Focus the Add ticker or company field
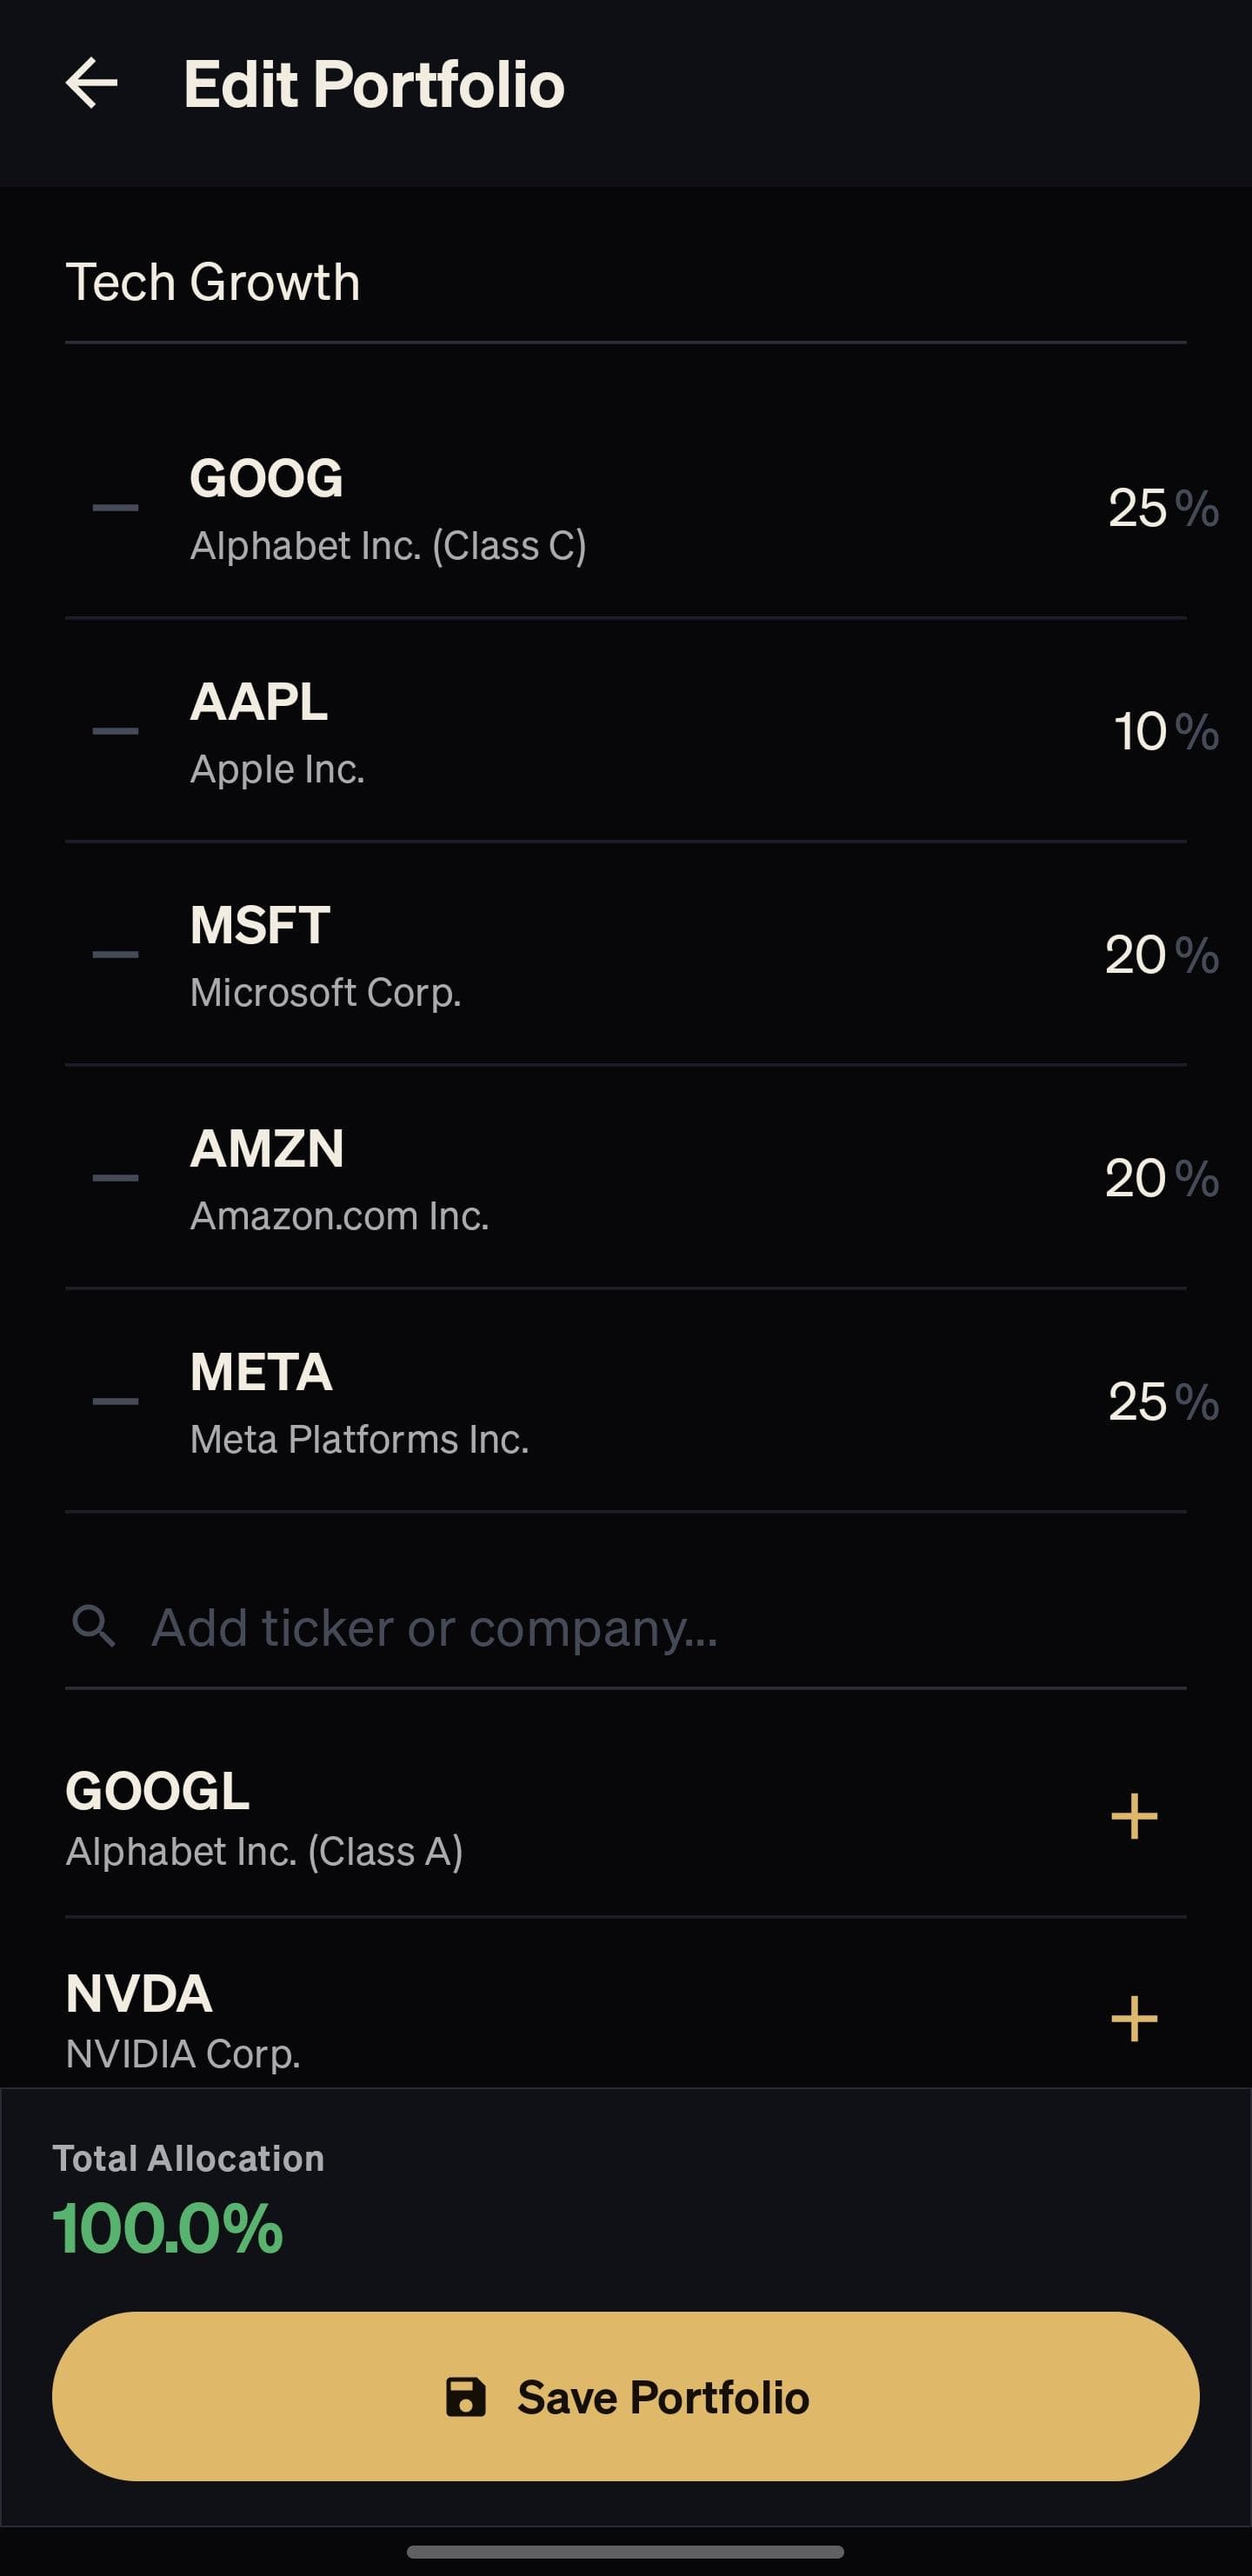 640,1628
